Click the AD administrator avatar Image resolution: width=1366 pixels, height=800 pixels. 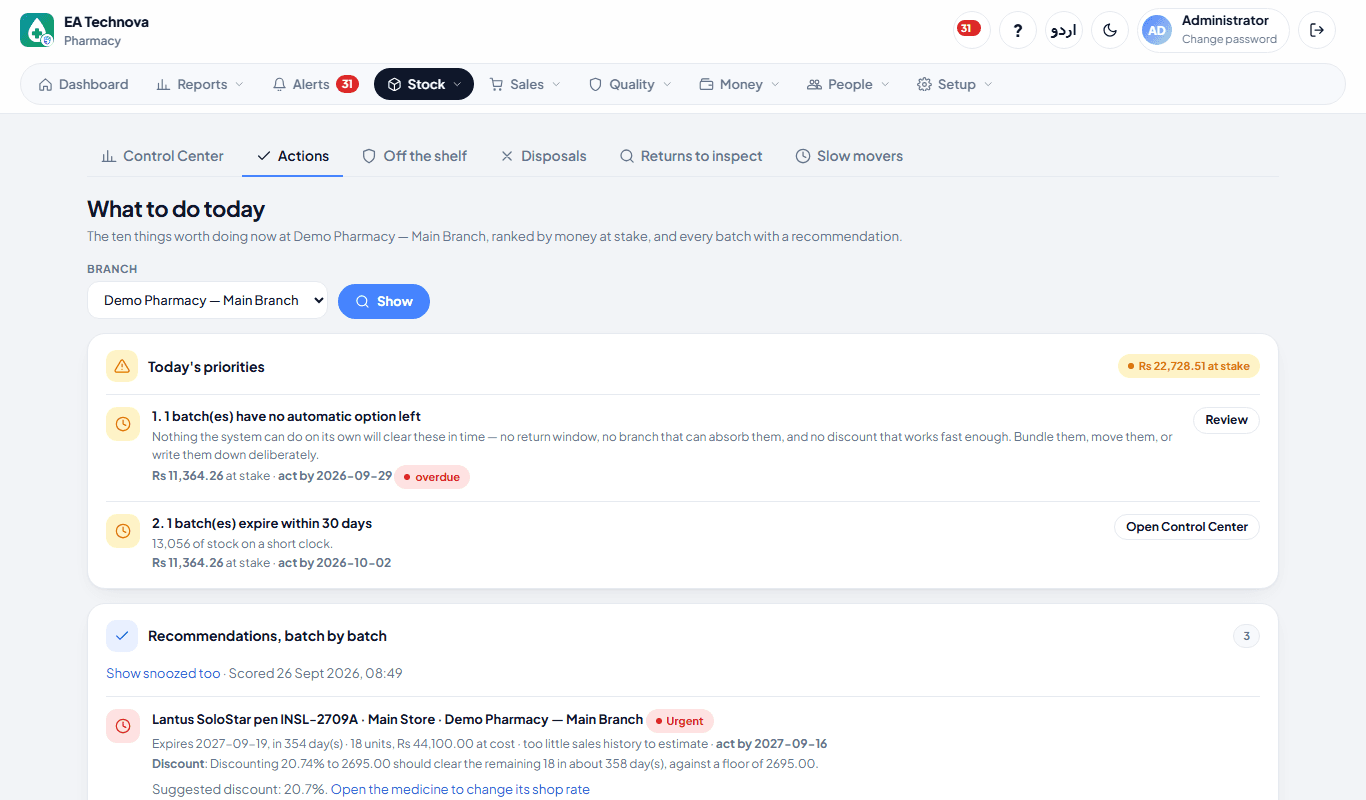coord(1157,30)
